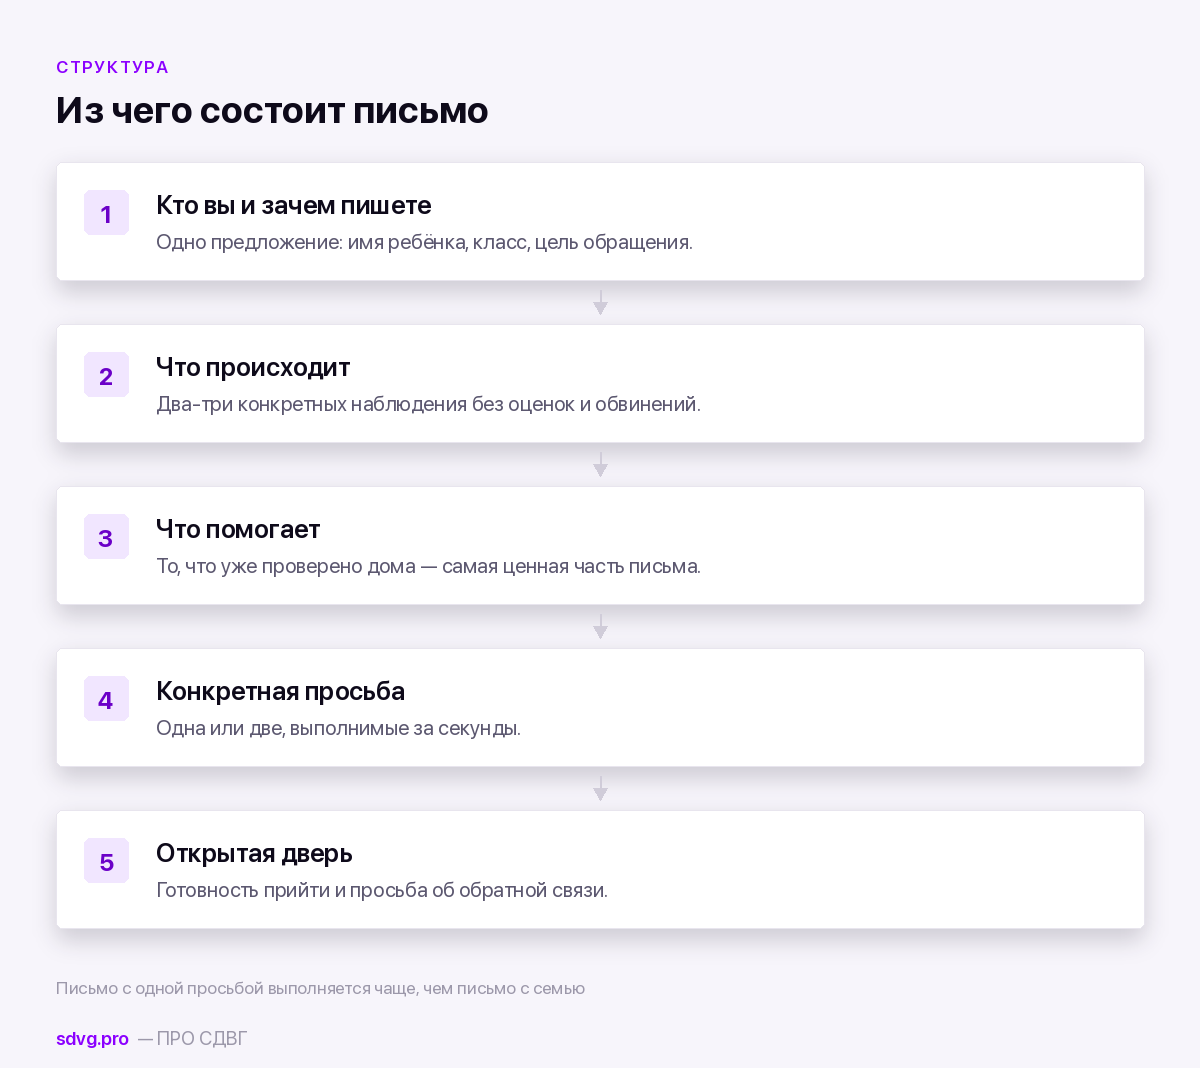Click the number 2 step badge

point(106,375)
